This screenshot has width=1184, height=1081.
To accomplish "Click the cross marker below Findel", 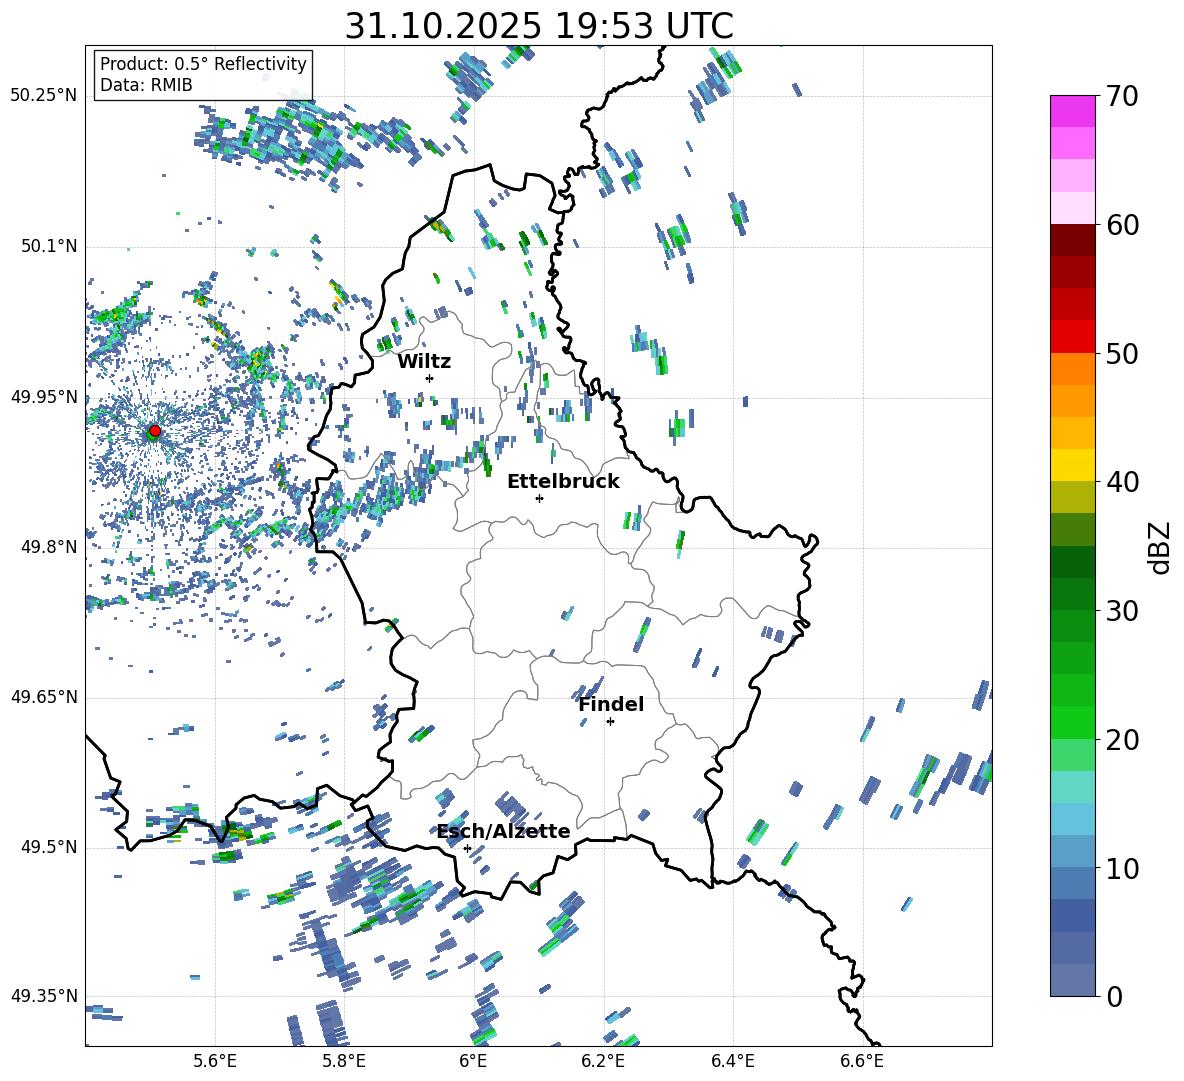I will (x=610, y=722).
